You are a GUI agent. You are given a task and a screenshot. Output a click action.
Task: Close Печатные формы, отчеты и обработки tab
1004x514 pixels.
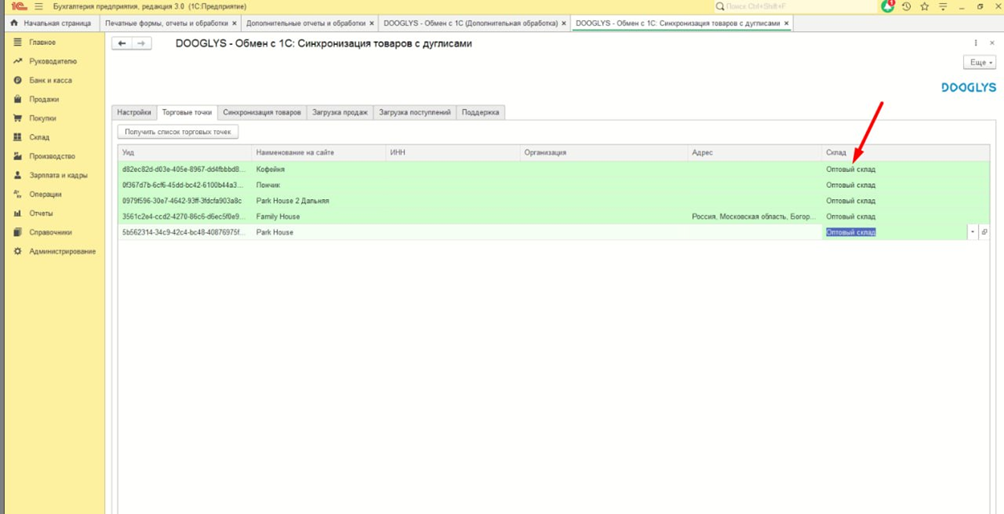click(x=234, y=23)
